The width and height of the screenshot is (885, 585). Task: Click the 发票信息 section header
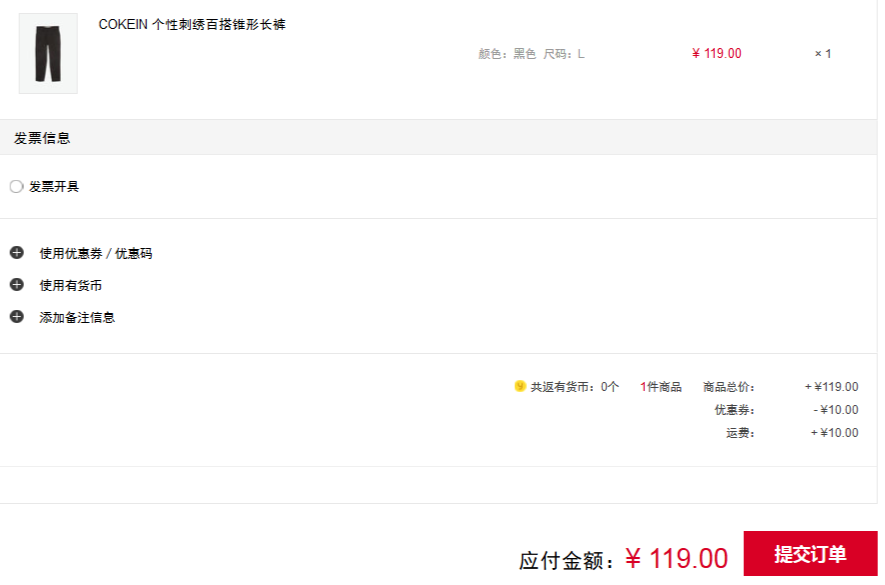click(42, 138)
